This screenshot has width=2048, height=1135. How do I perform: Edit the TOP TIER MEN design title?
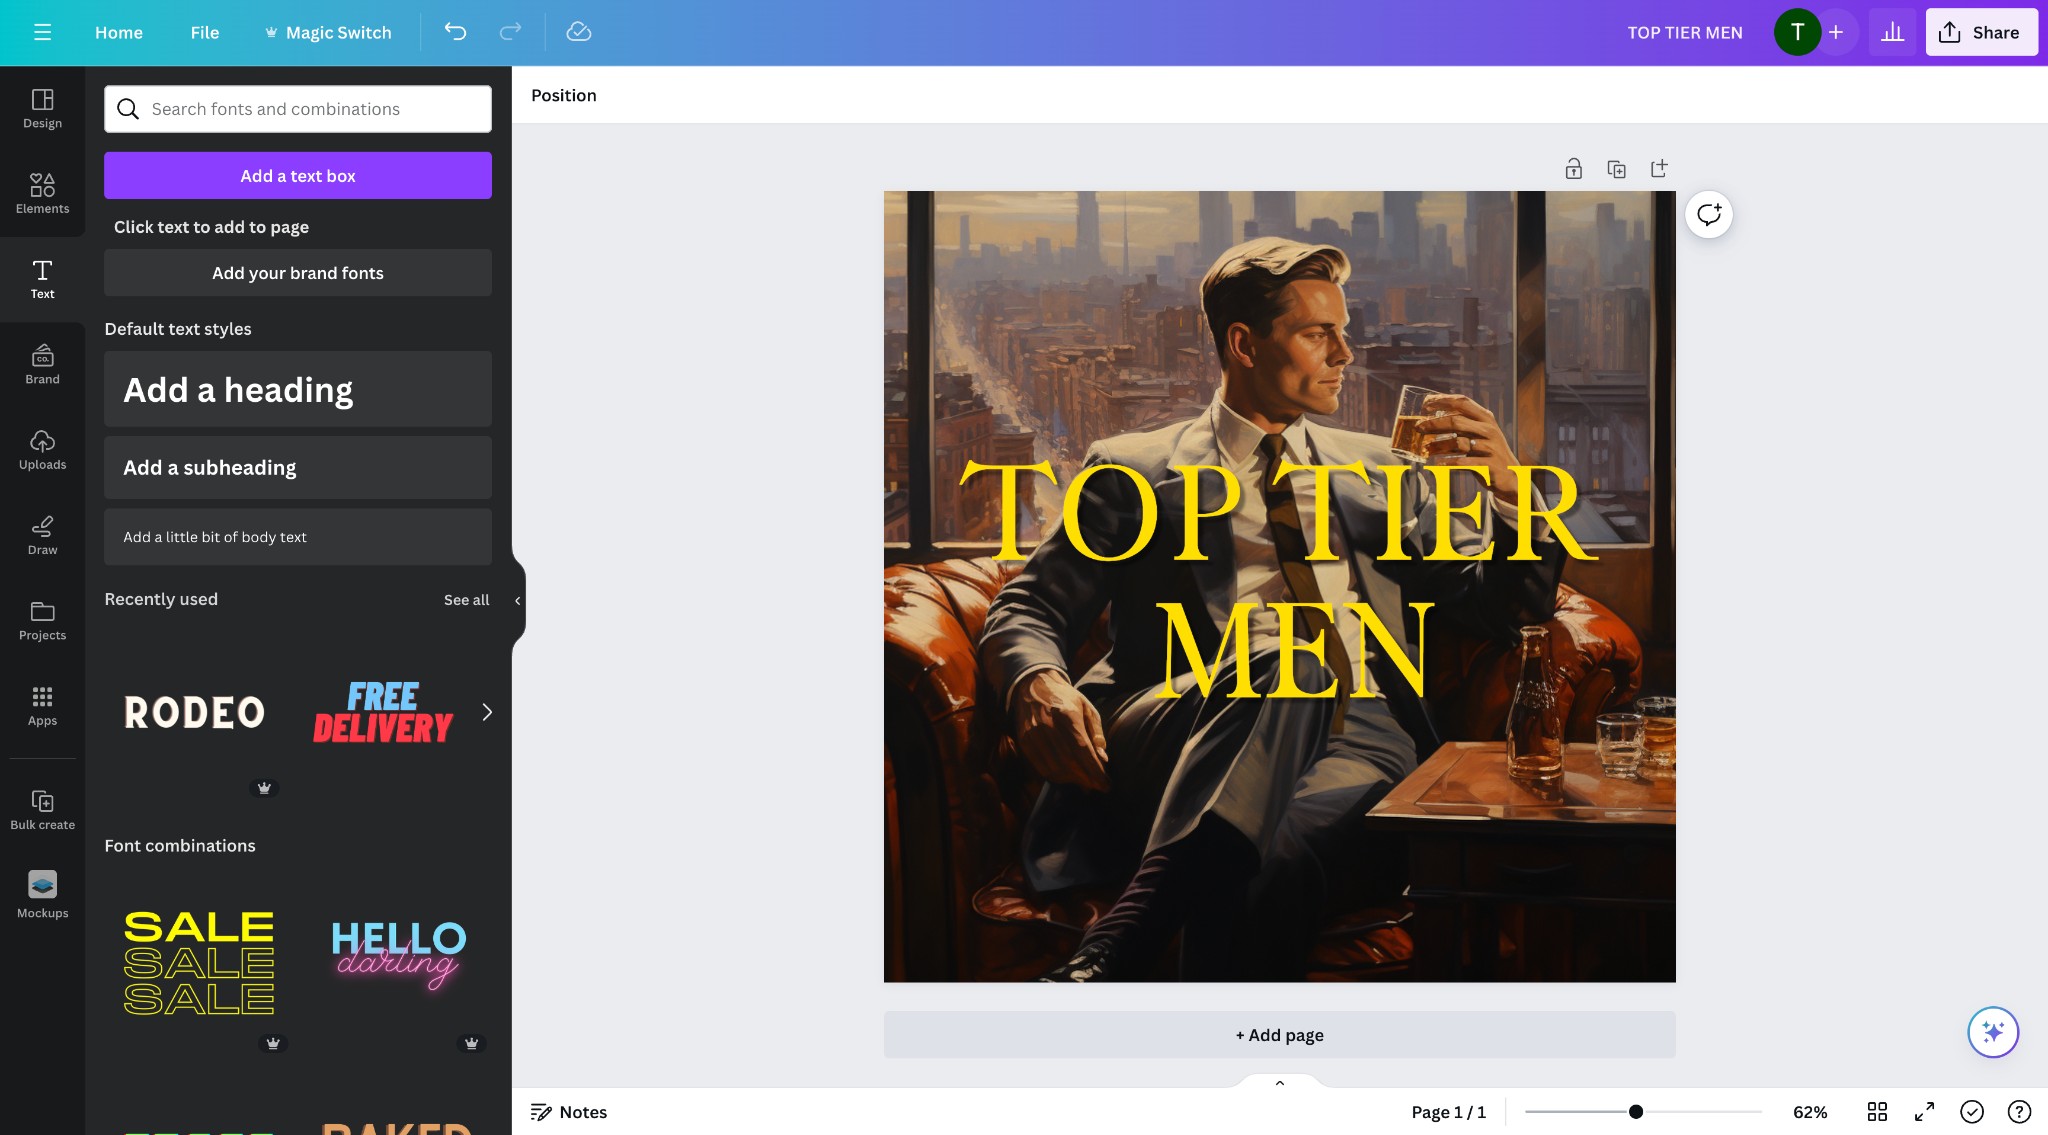click(x=1684, y=32)
